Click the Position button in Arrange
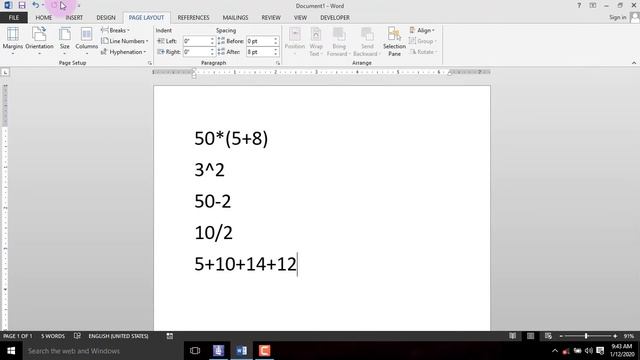 point(295,42)
